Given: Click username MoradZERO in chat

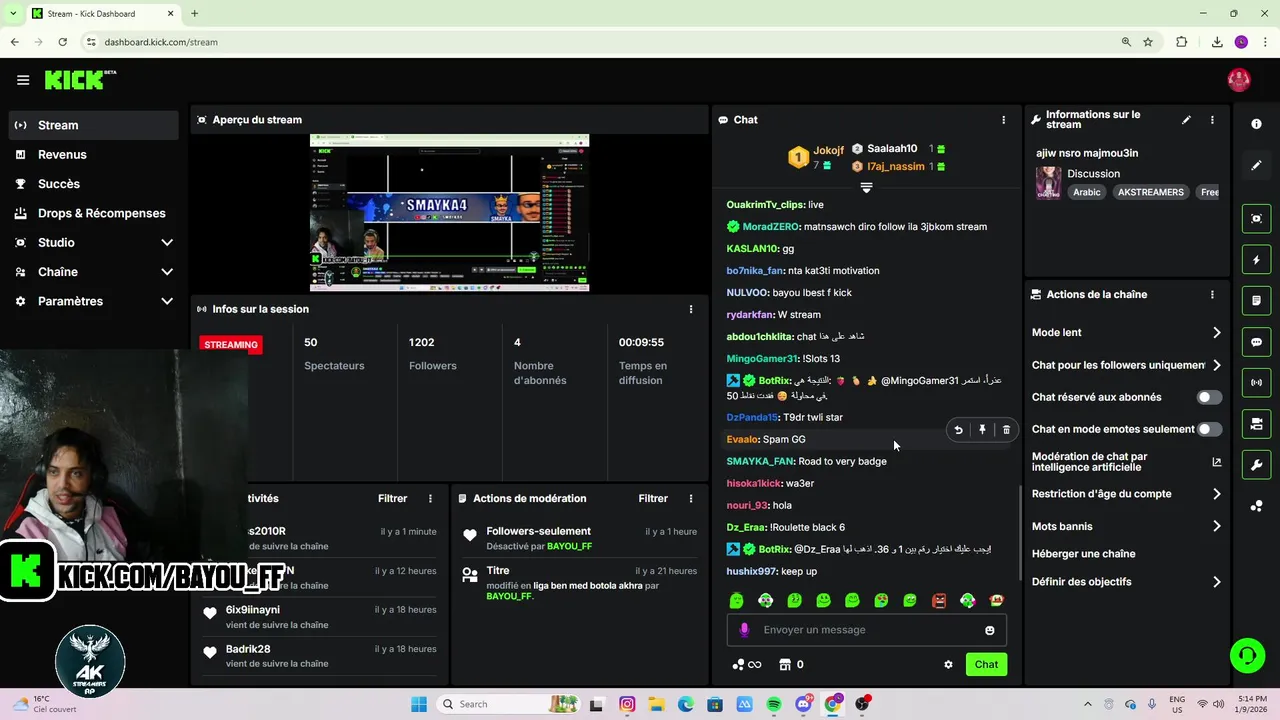Looking at the screenshot, I should [770, 227].
